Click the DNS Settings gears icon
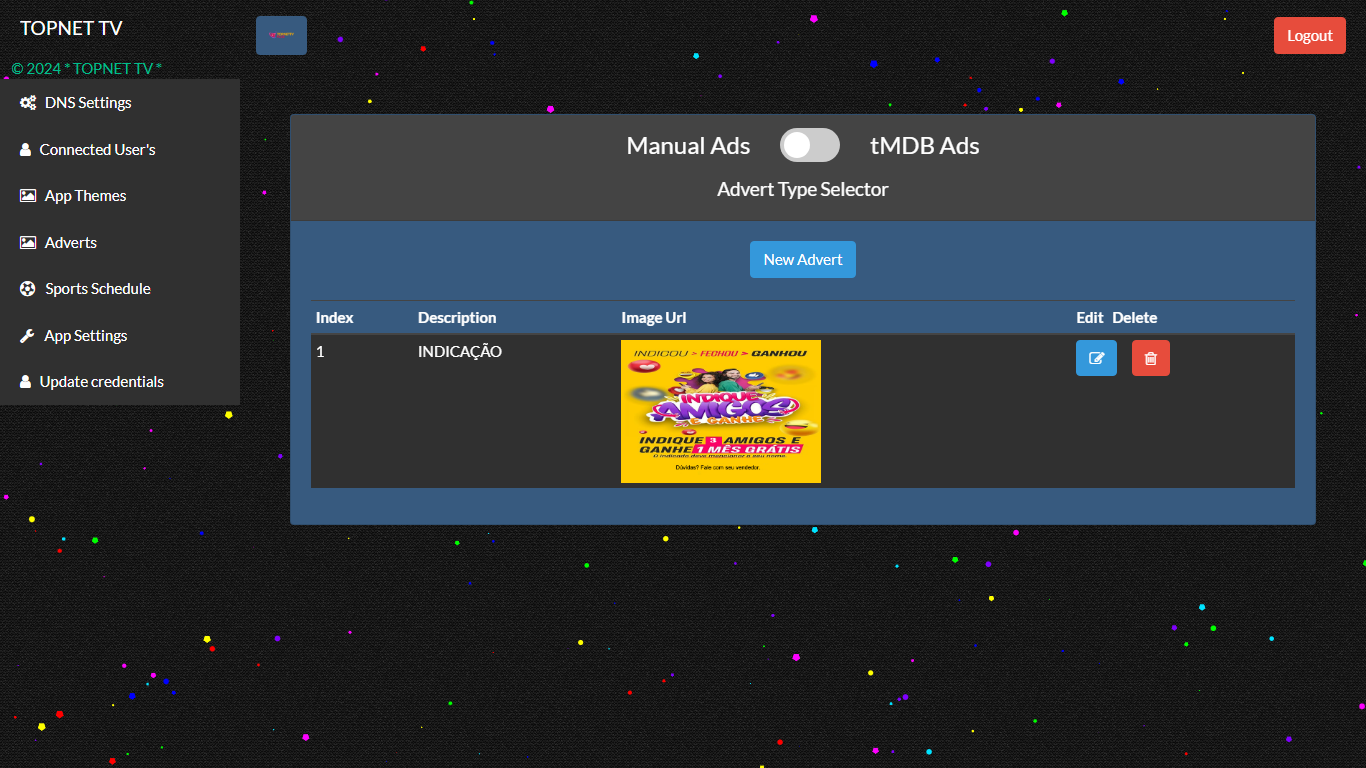Image resolution: width=1366 pixels, height=768 pixels. (x=28, y=103)
